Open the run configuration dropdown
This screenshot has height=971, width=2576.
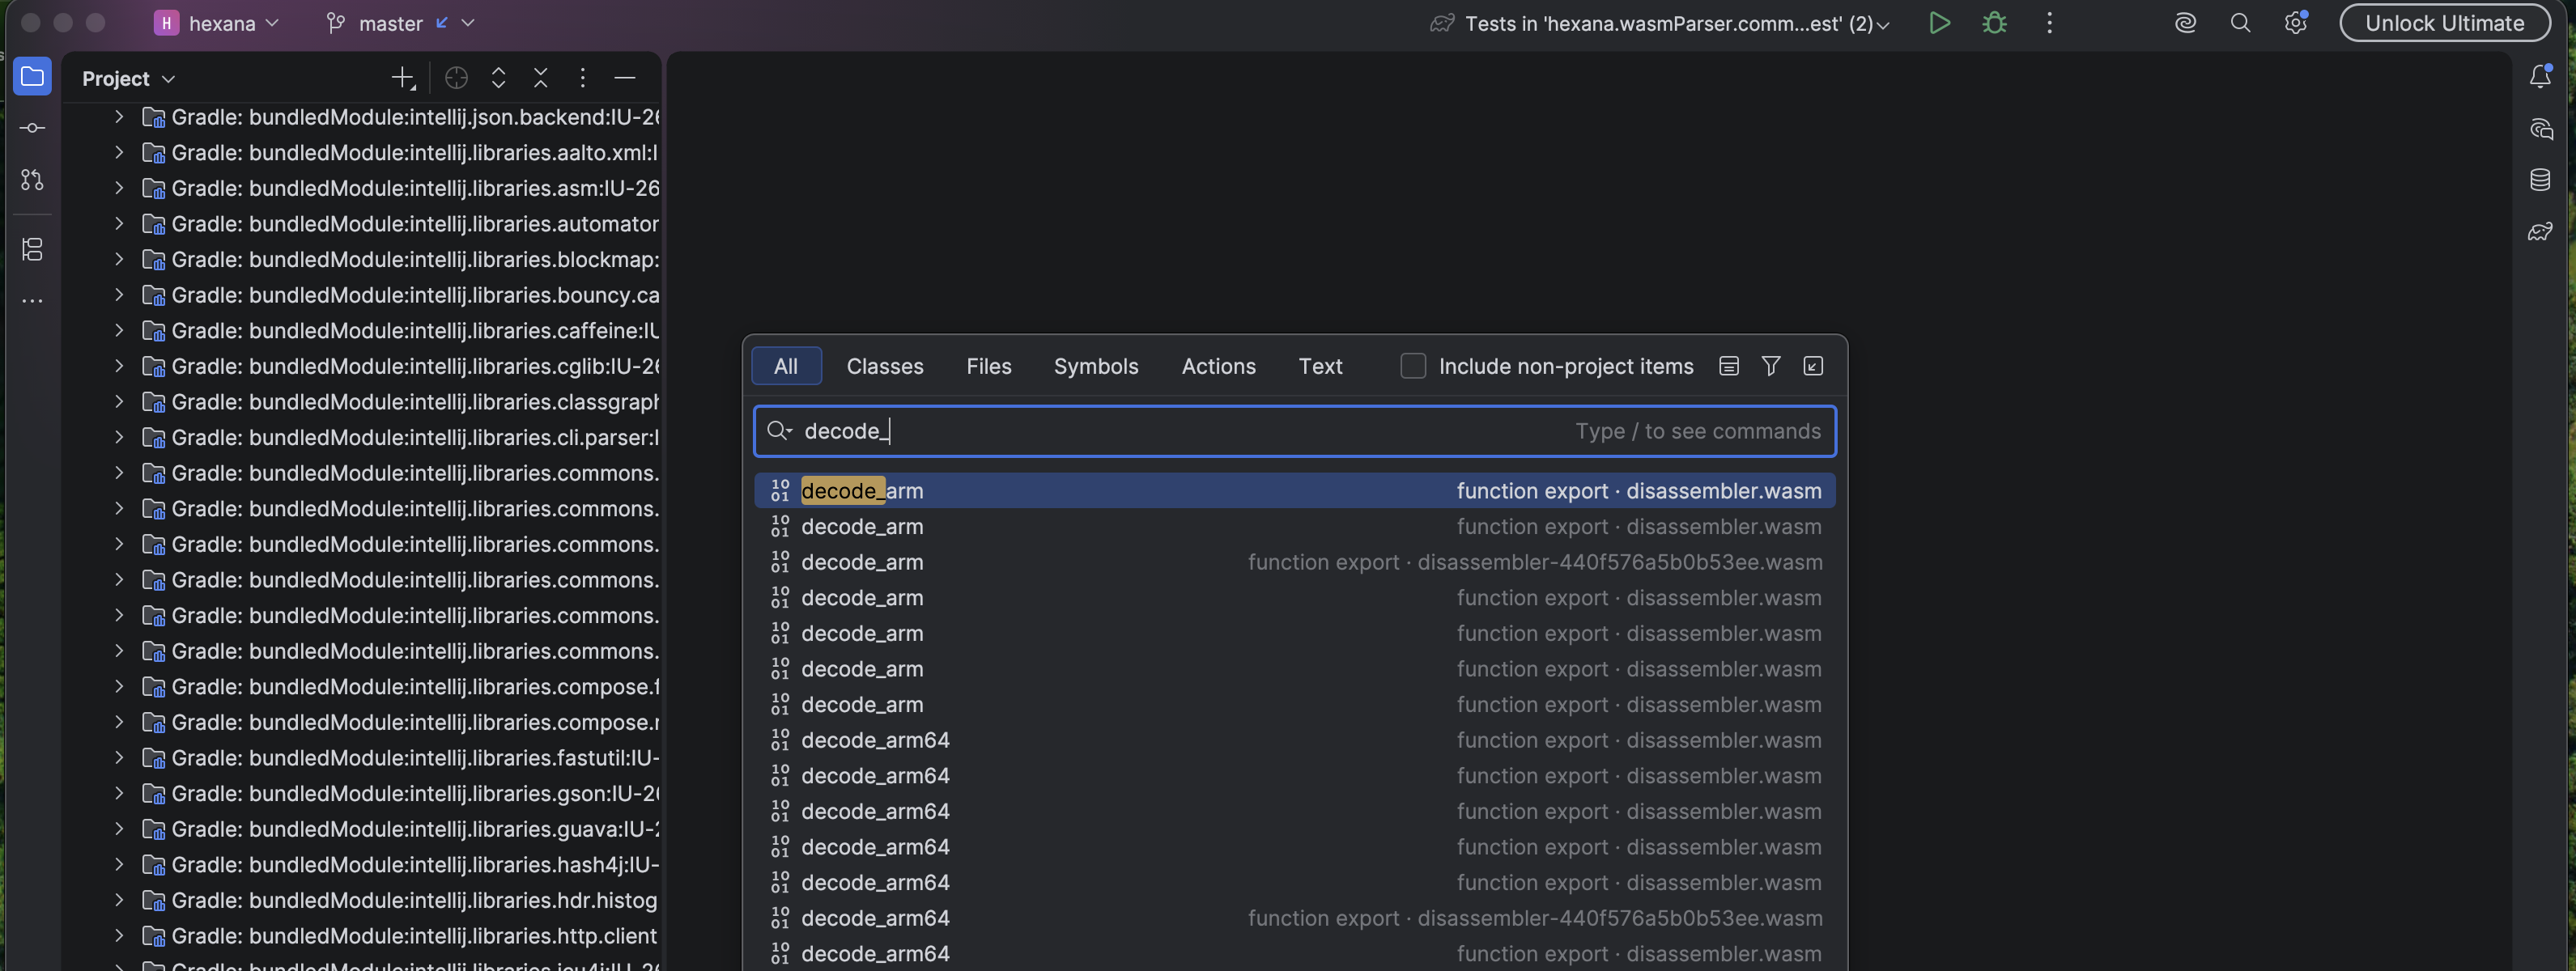click(x=1660, y=23)
